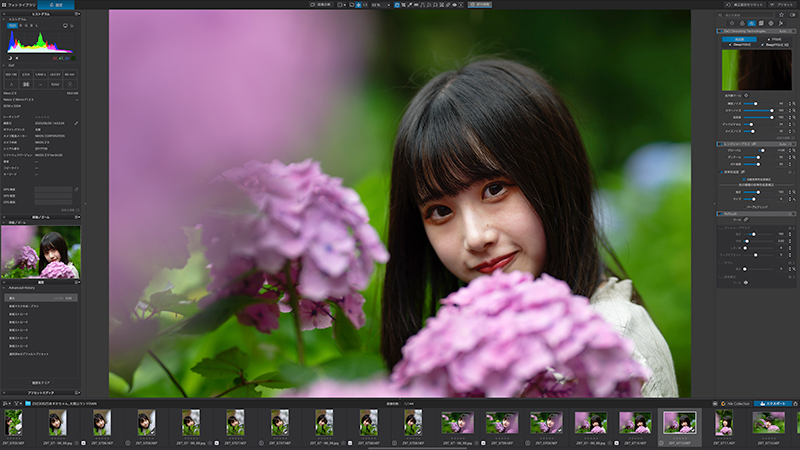800x450 pixels.
Task: Click the fit-to-screen zoom icon
Action: point(358,5)
